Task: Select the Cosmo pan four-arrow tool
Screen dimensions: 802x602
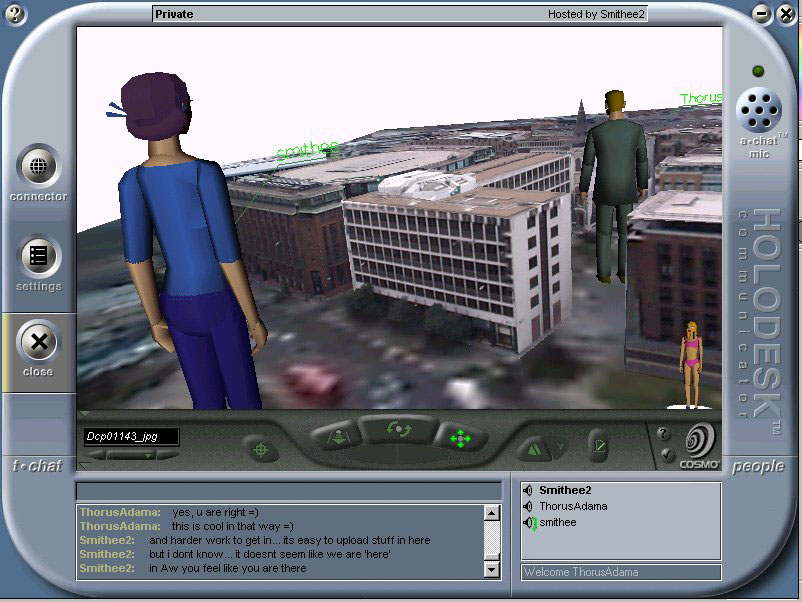Action: [460, 438]
